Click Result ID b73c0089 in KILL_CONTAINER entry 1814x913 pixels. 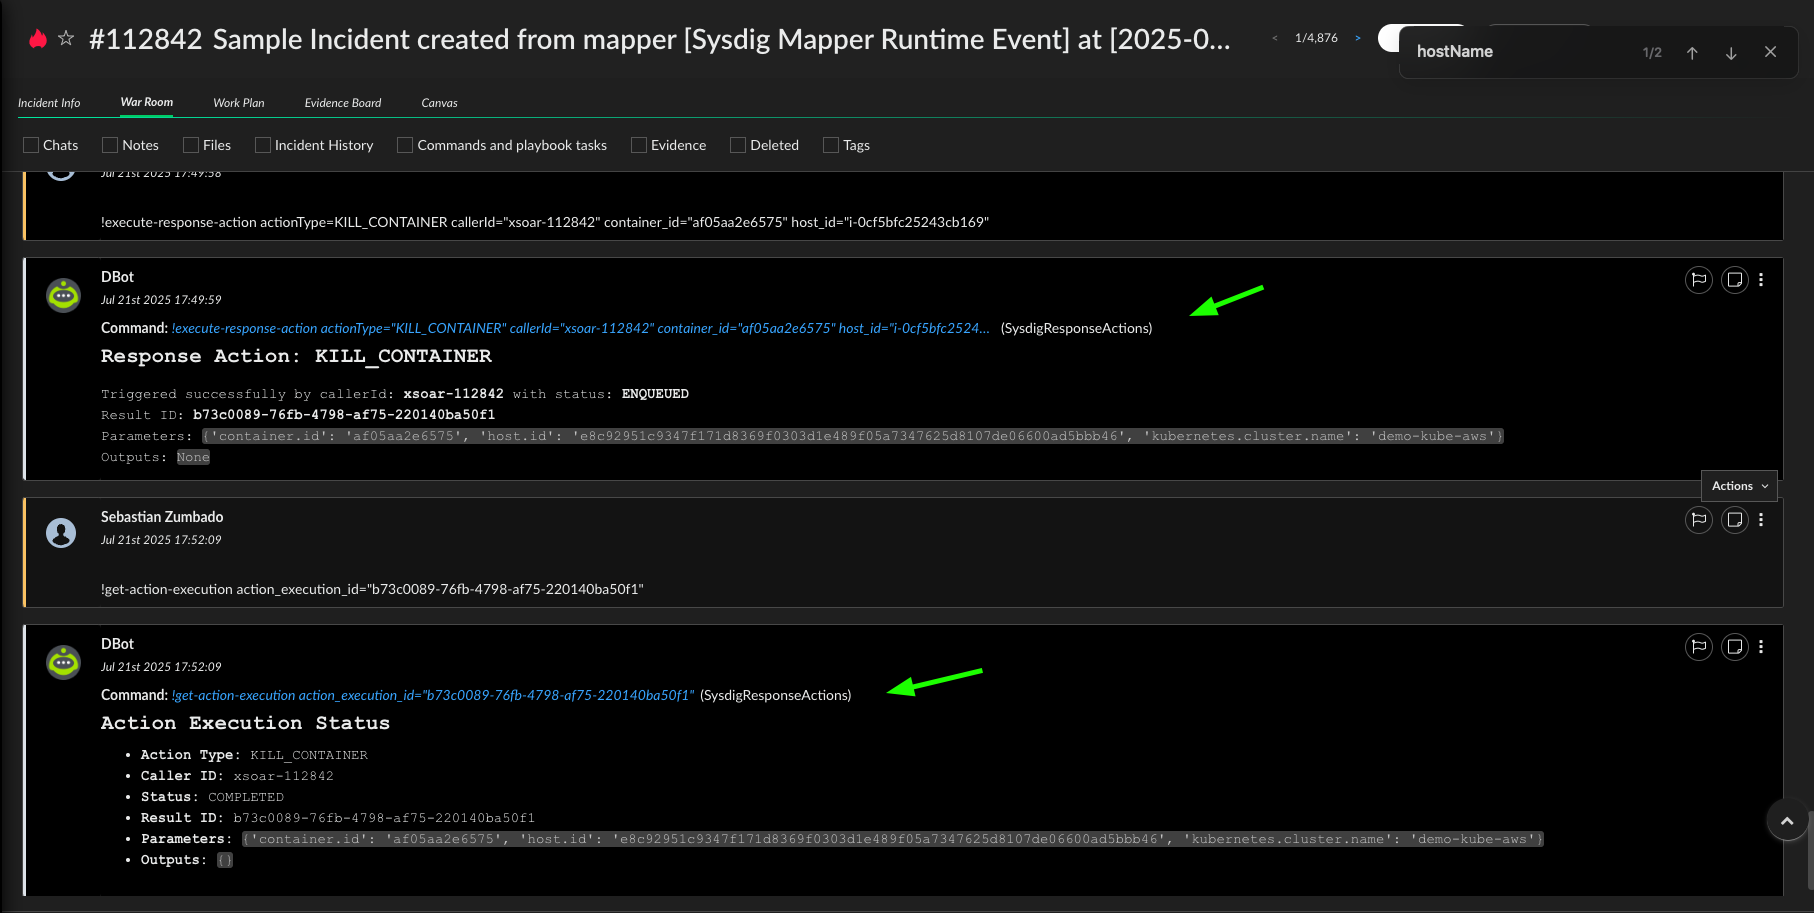pyautogui.click(x=344, y=415)
